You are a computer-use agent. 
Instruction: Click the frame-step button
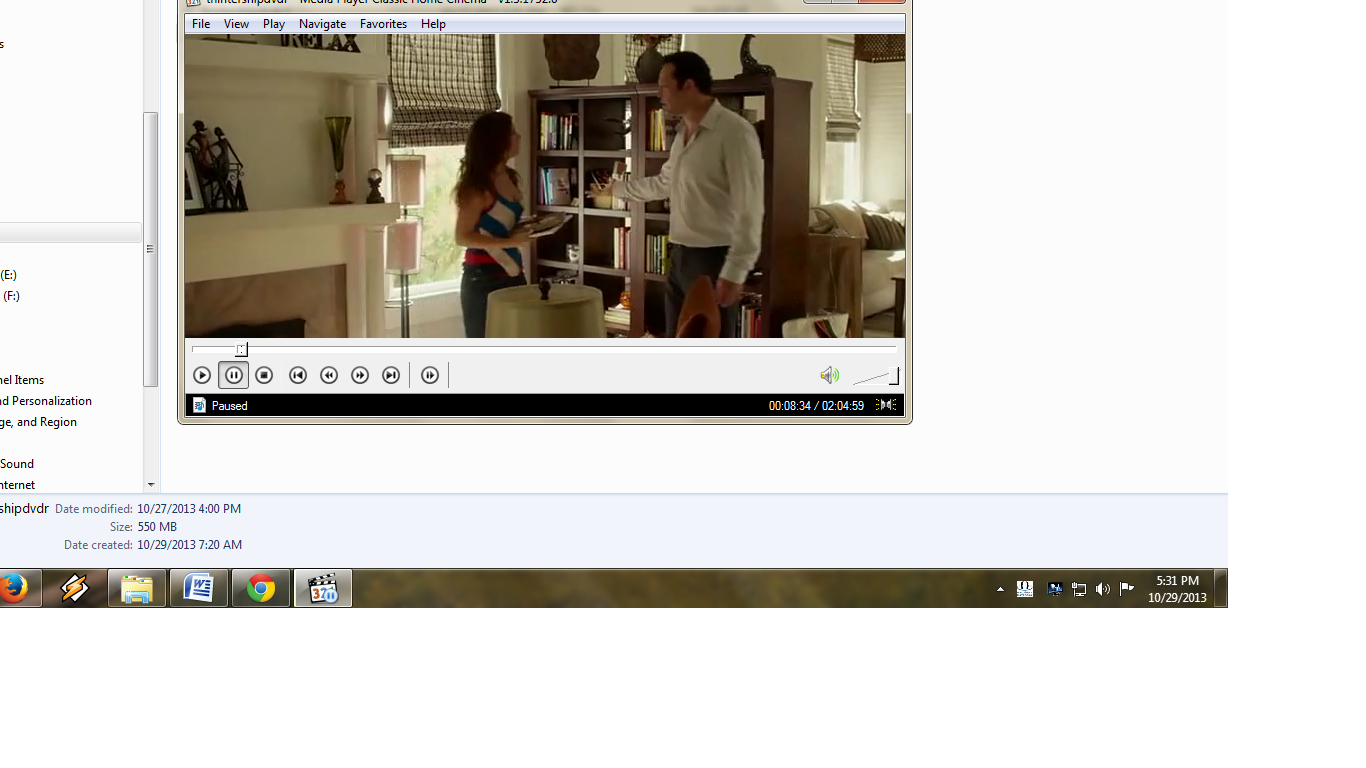pos(430,375)
